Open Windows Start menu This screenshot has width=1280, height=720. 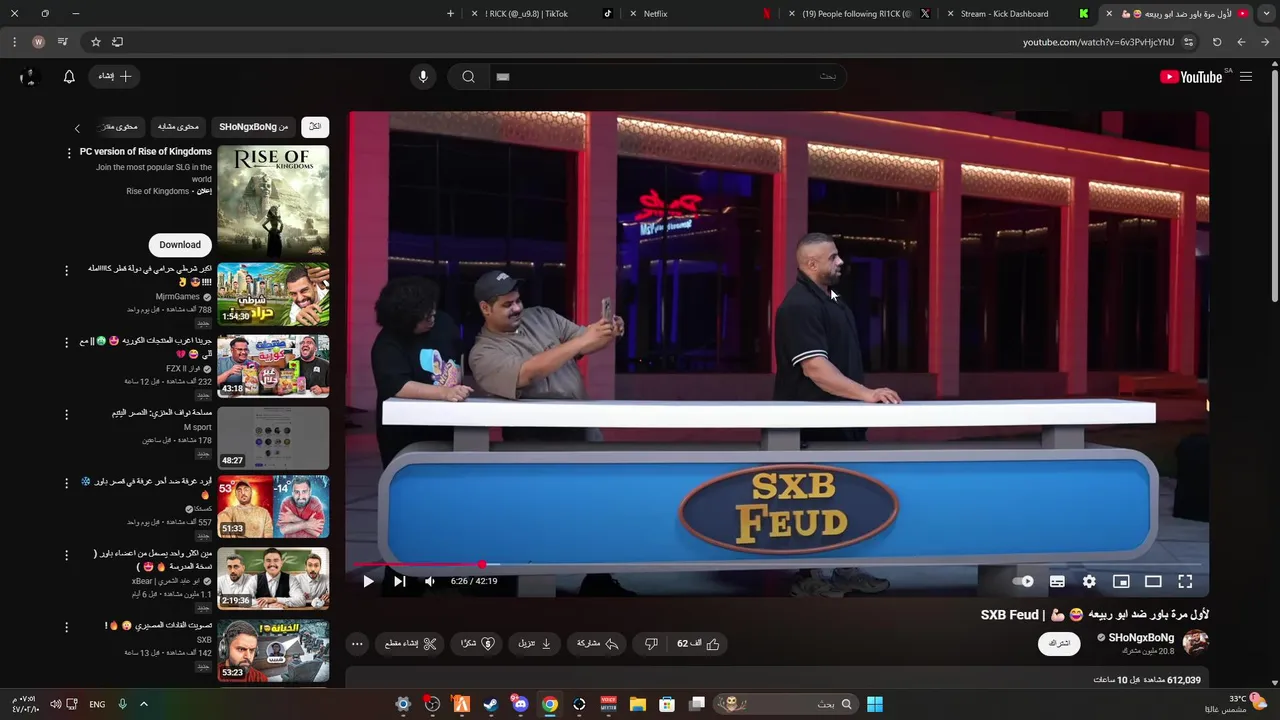point(875,704)
